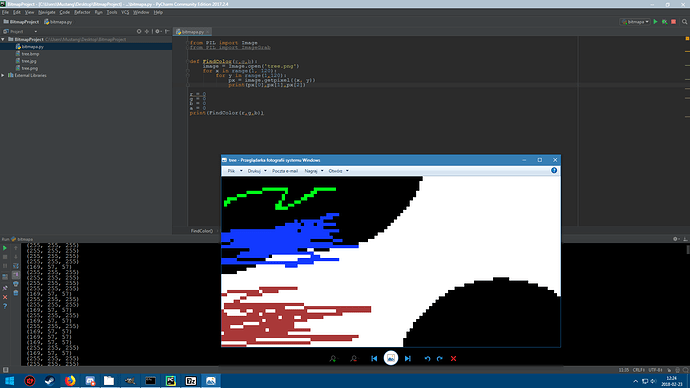Open the Firefox icon on the taskbar
This screenshot has width=690, height=388.
point(70,381)
